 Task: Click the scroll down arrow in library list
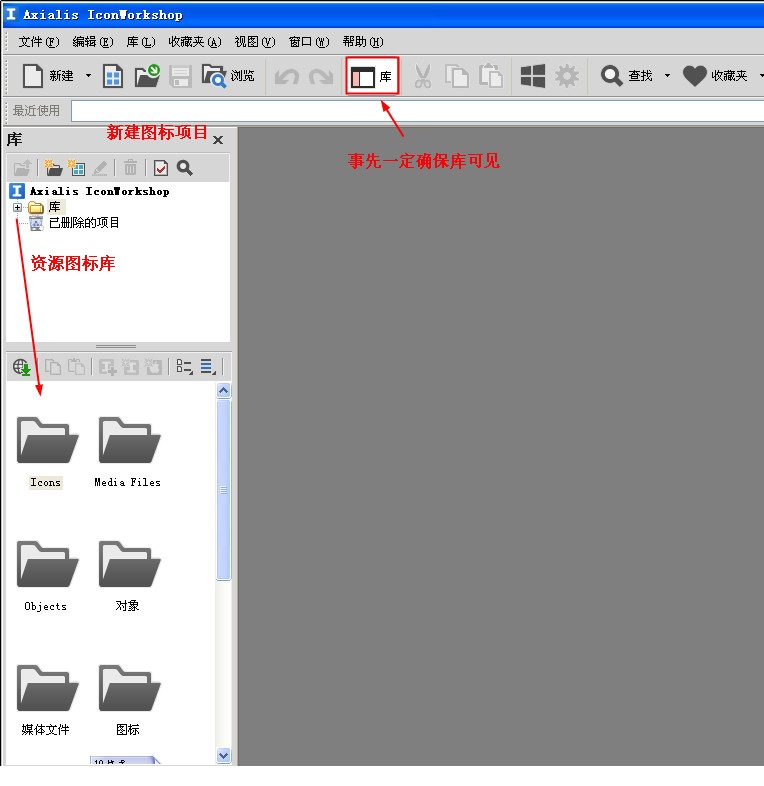tap(224, 755)
